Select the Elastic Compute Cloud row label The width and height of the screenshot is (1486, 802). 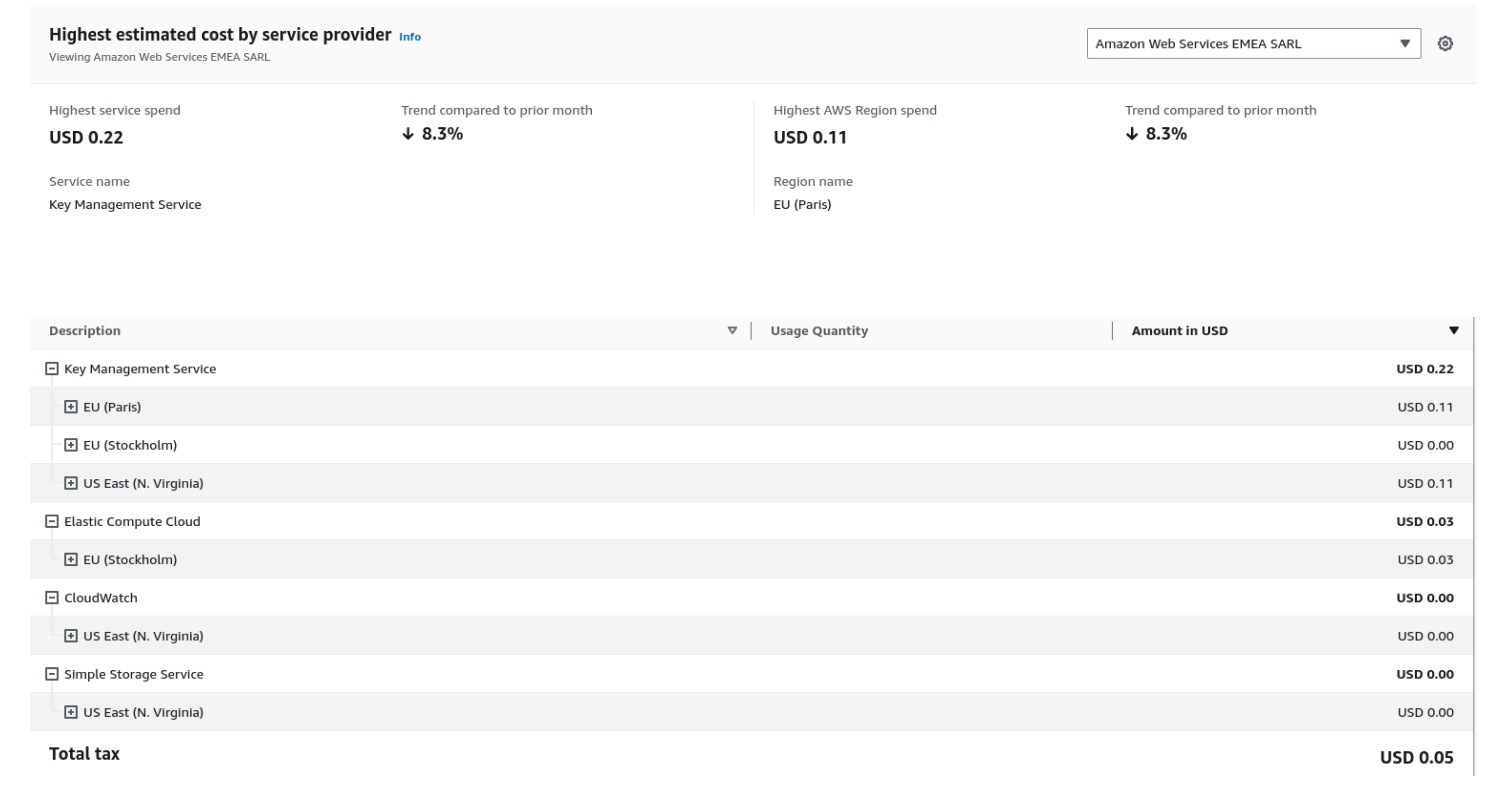(x=132, y=522)
